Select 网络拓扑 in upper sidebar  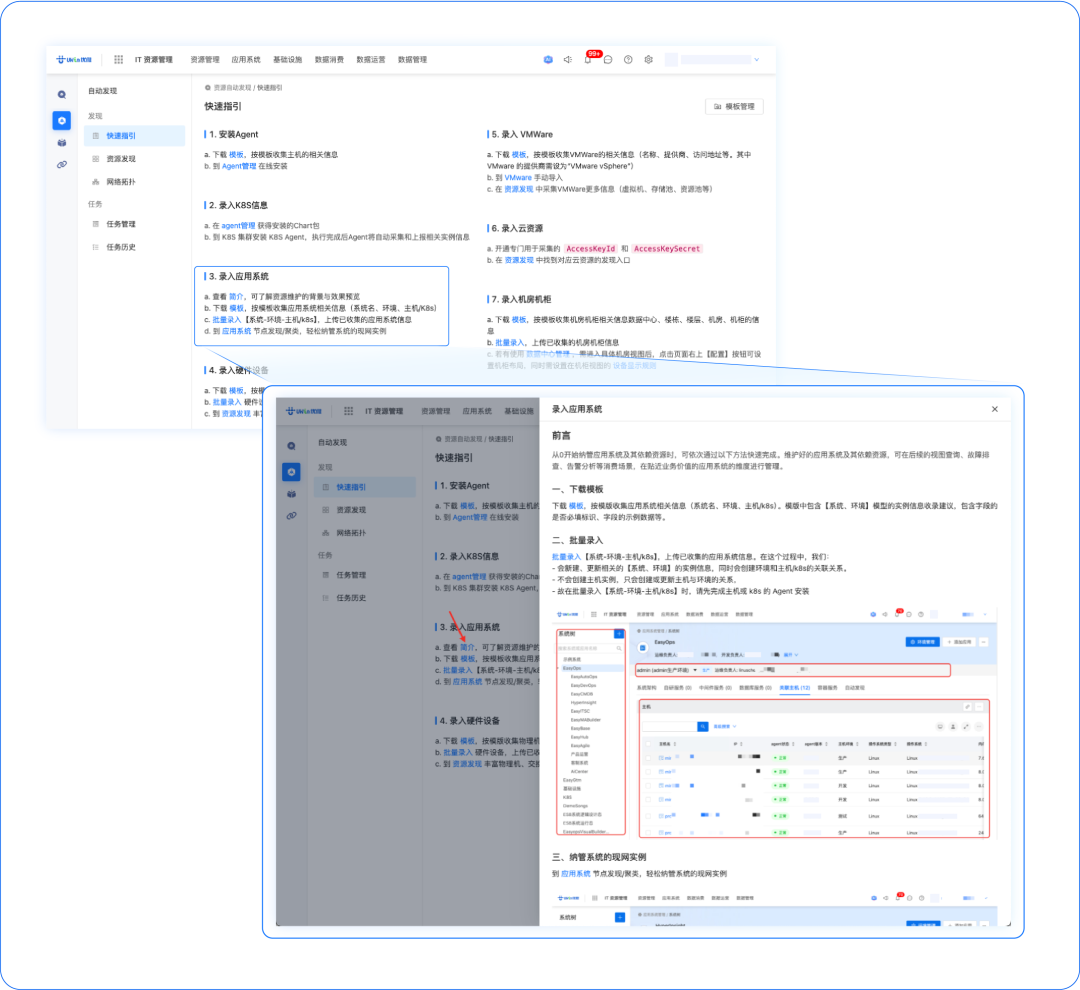coord(134,182)
